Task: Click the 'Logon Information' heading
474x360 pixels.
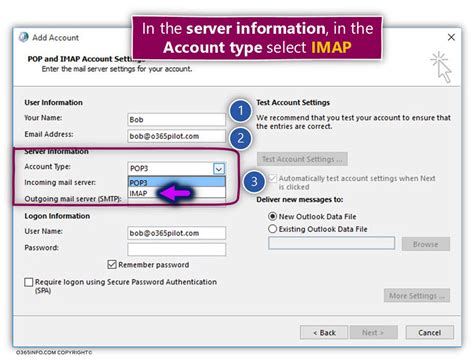Action: pos(57,216)
